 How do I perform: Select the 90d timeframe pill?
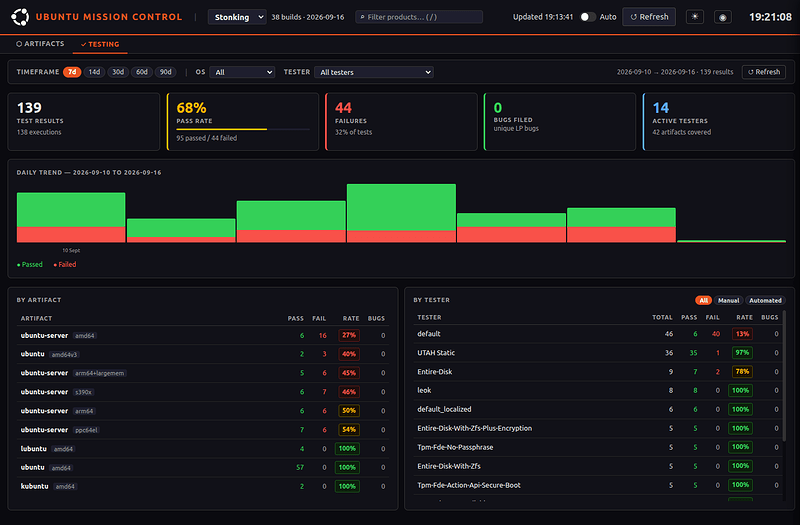[x=166, y=72]
